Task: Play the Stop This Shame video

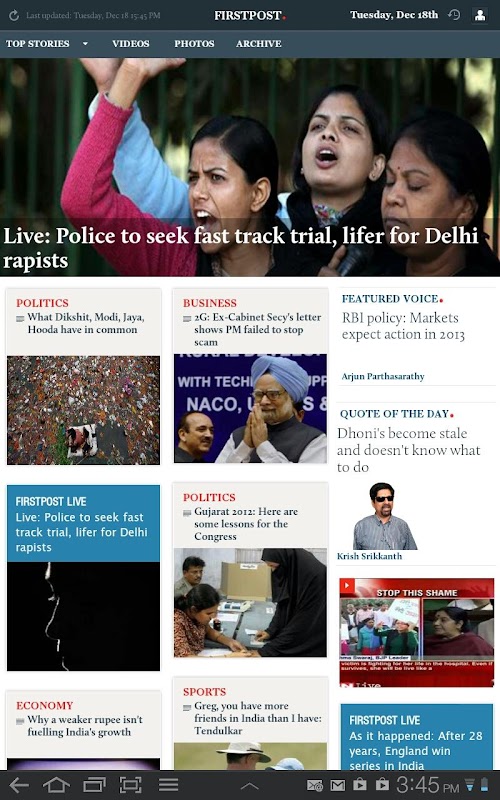Action: pyautogui.click(x=417, y=632)
